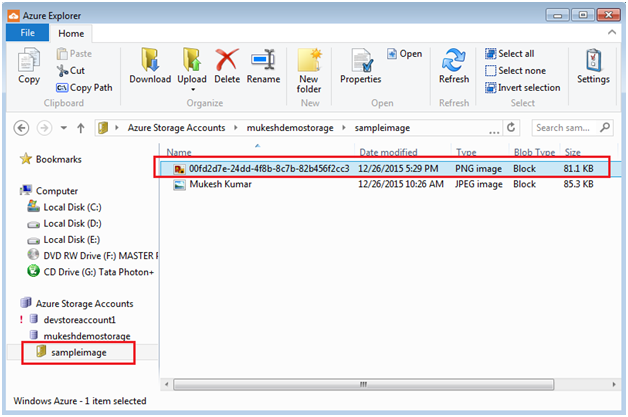Switch to the Home ribbon tab
The height and width of the screenshot is (417, 628).
(x=71, y=34)
